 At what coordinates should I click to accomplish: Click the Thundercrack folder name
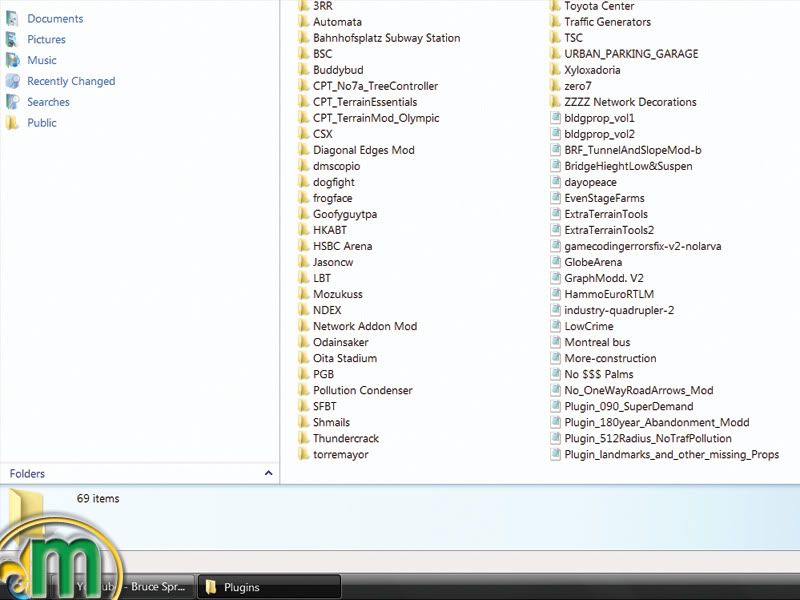pos(346,438)
